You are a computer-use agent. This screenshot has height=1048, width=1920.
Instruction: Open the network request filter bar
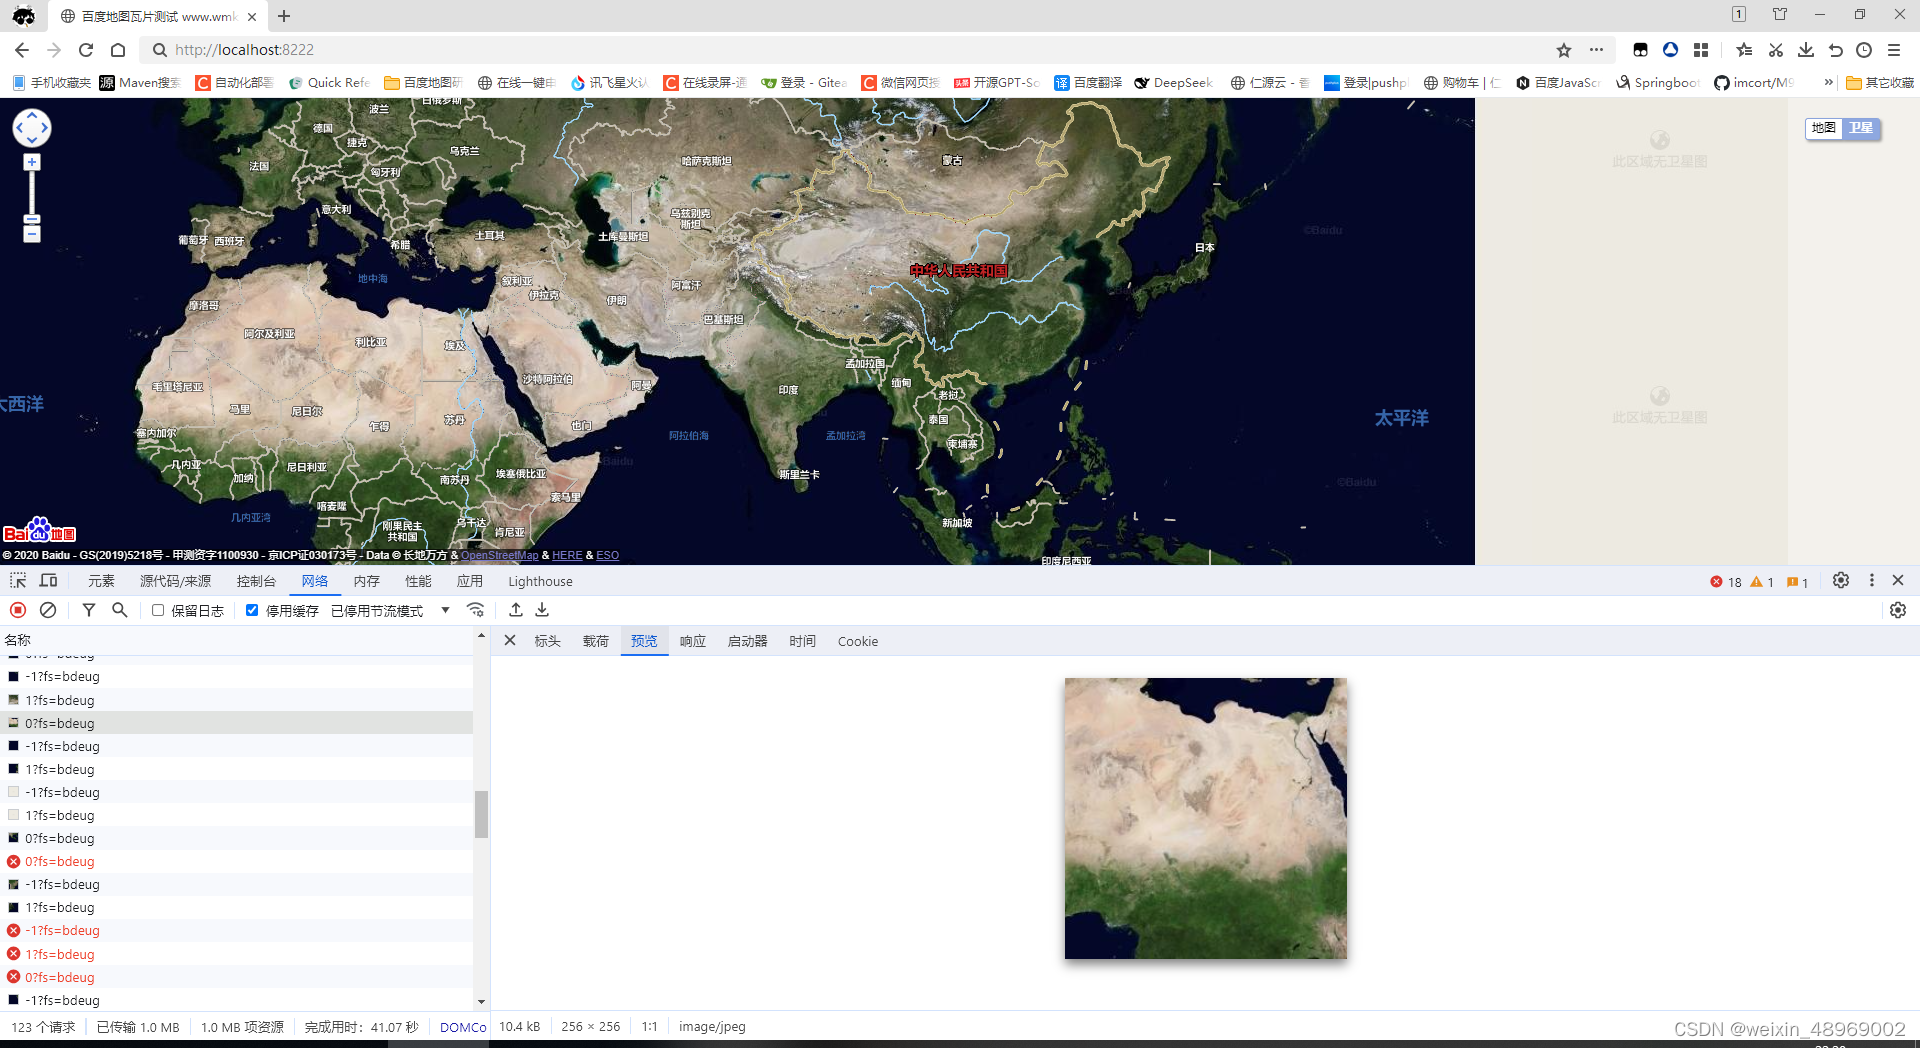89,610
